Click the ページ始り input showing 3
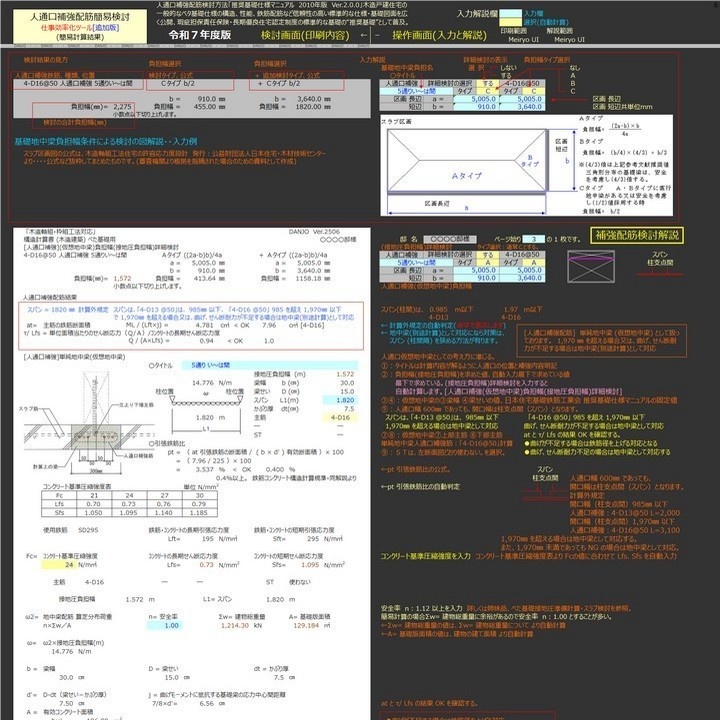The width and height of the screenshot is (720, 720). point(534,239)
